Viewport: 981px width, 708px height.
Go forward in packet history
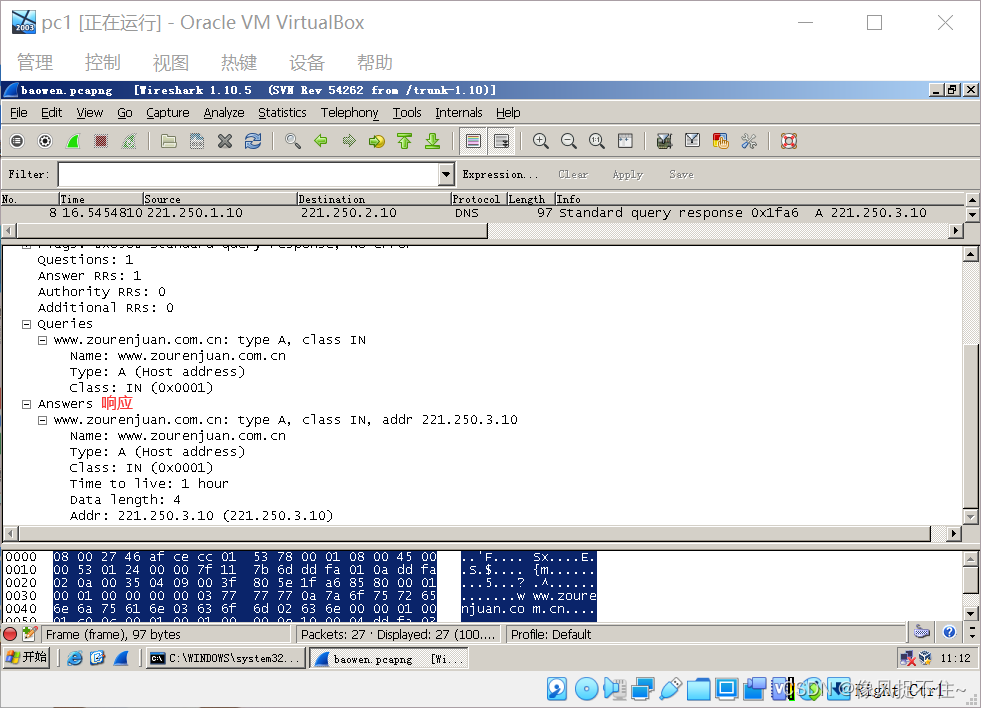click(348, 141)
